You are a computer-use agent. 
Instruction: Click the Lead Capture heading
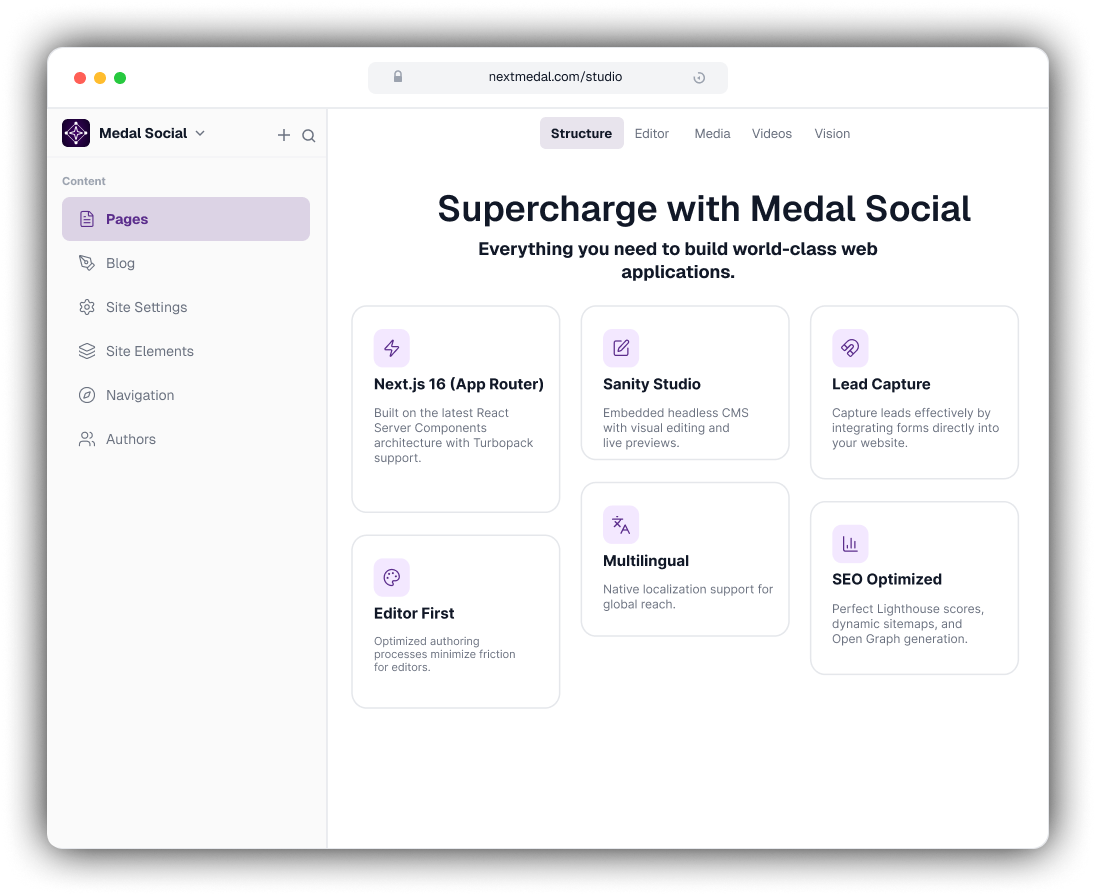pos(881,384)
